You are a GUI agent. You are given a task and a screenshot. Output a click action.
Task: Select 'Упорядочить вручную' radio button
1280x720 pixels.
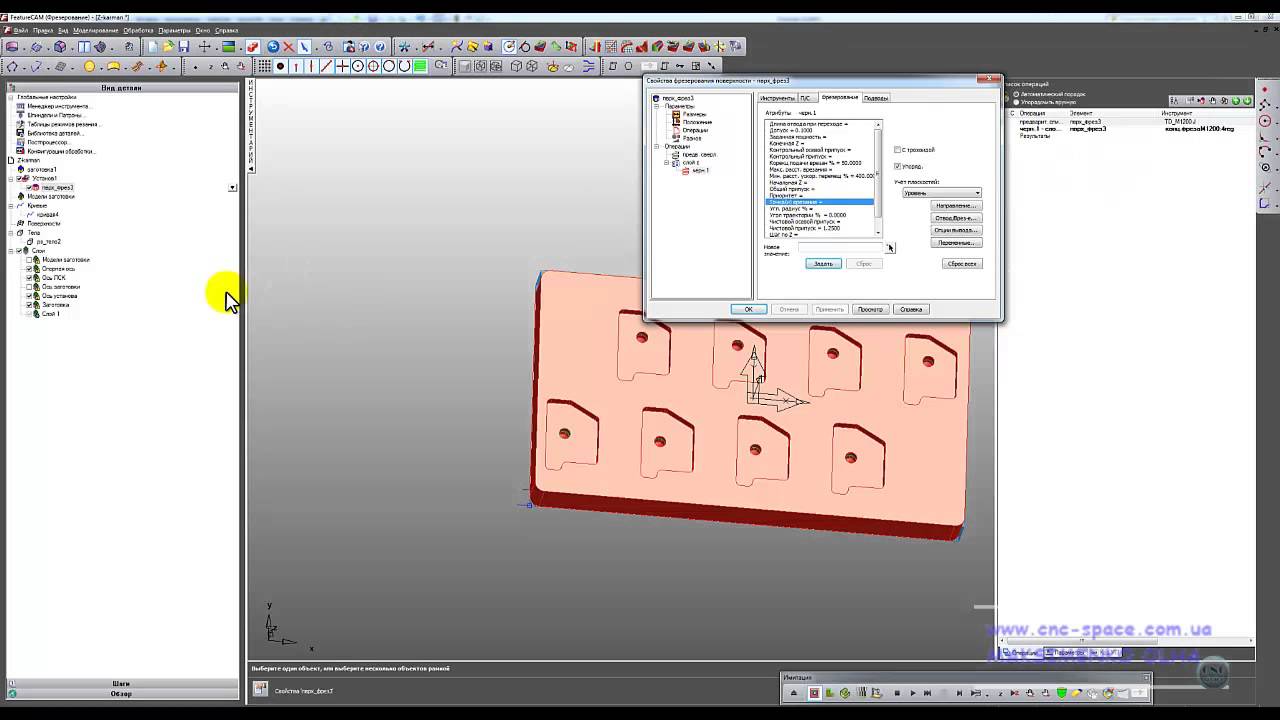(x=1016, y=102)
